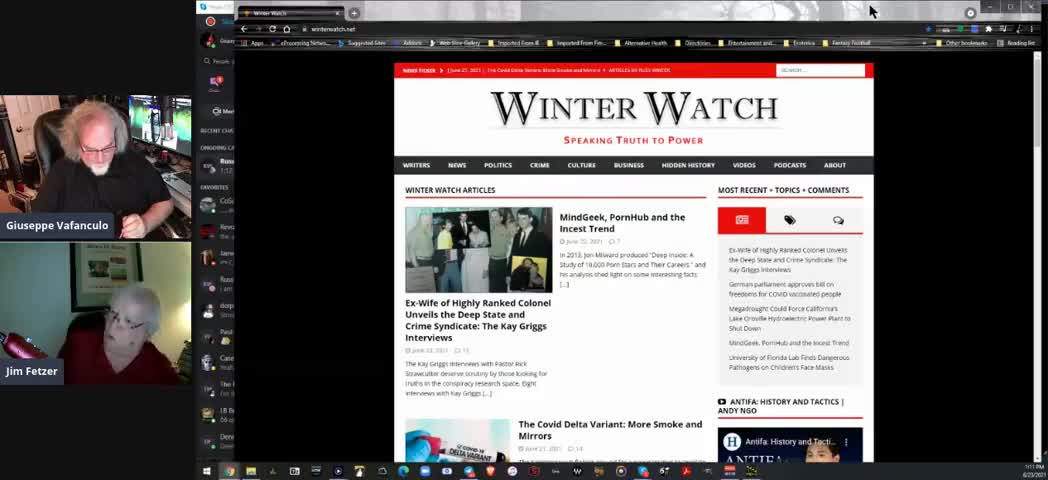The width and height of the screenshot is (1048, 480).
Task: Open German parliament approves bill sidebar link
Action: point(785,289)
